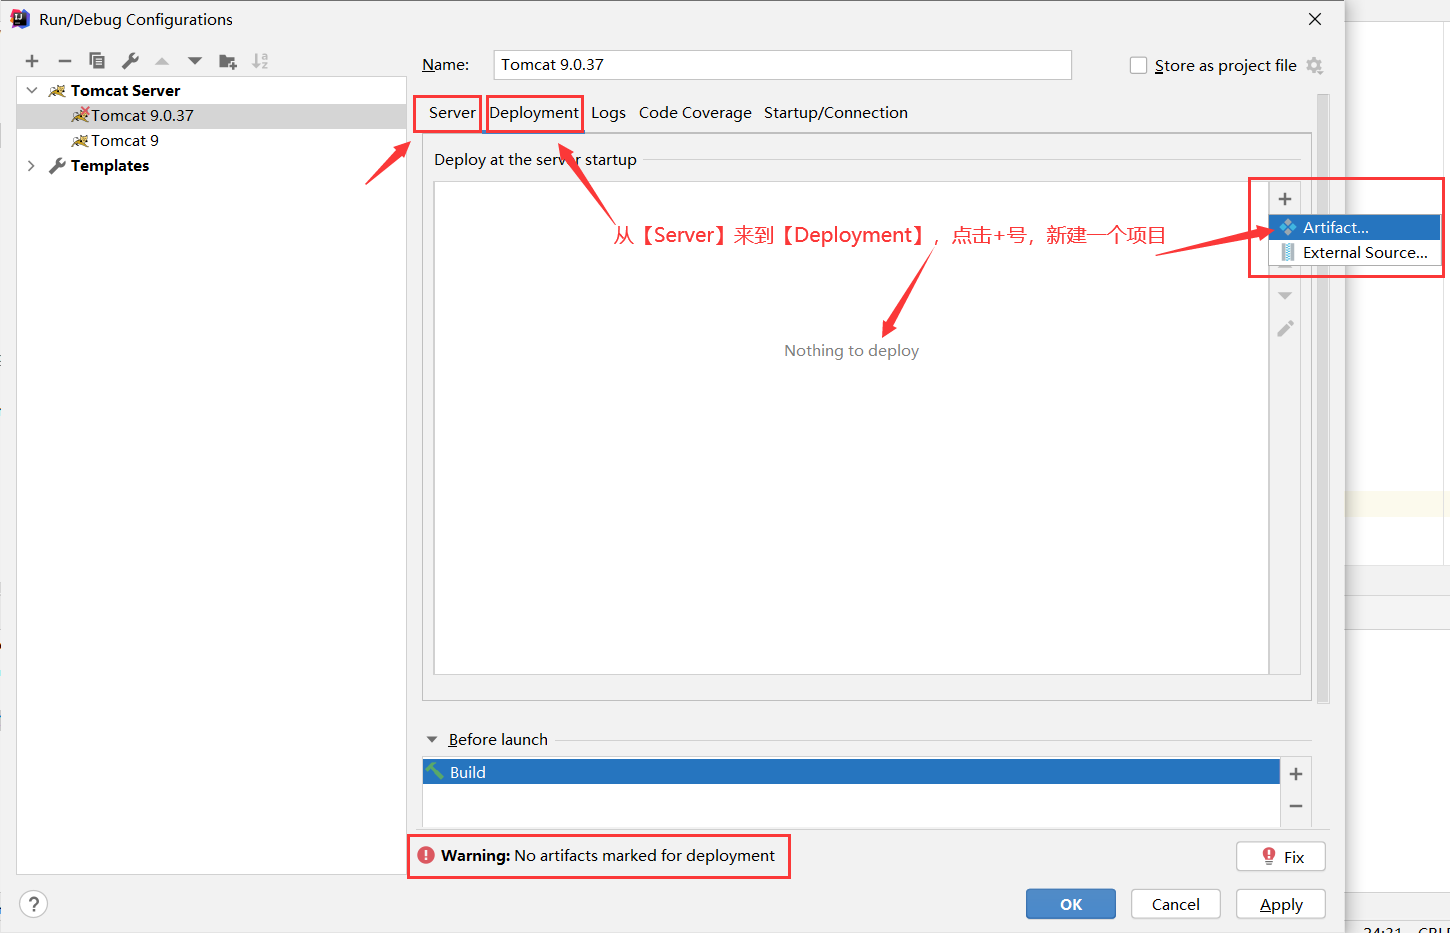Open the Startup/Connection tab

click(x=836, y=113)
